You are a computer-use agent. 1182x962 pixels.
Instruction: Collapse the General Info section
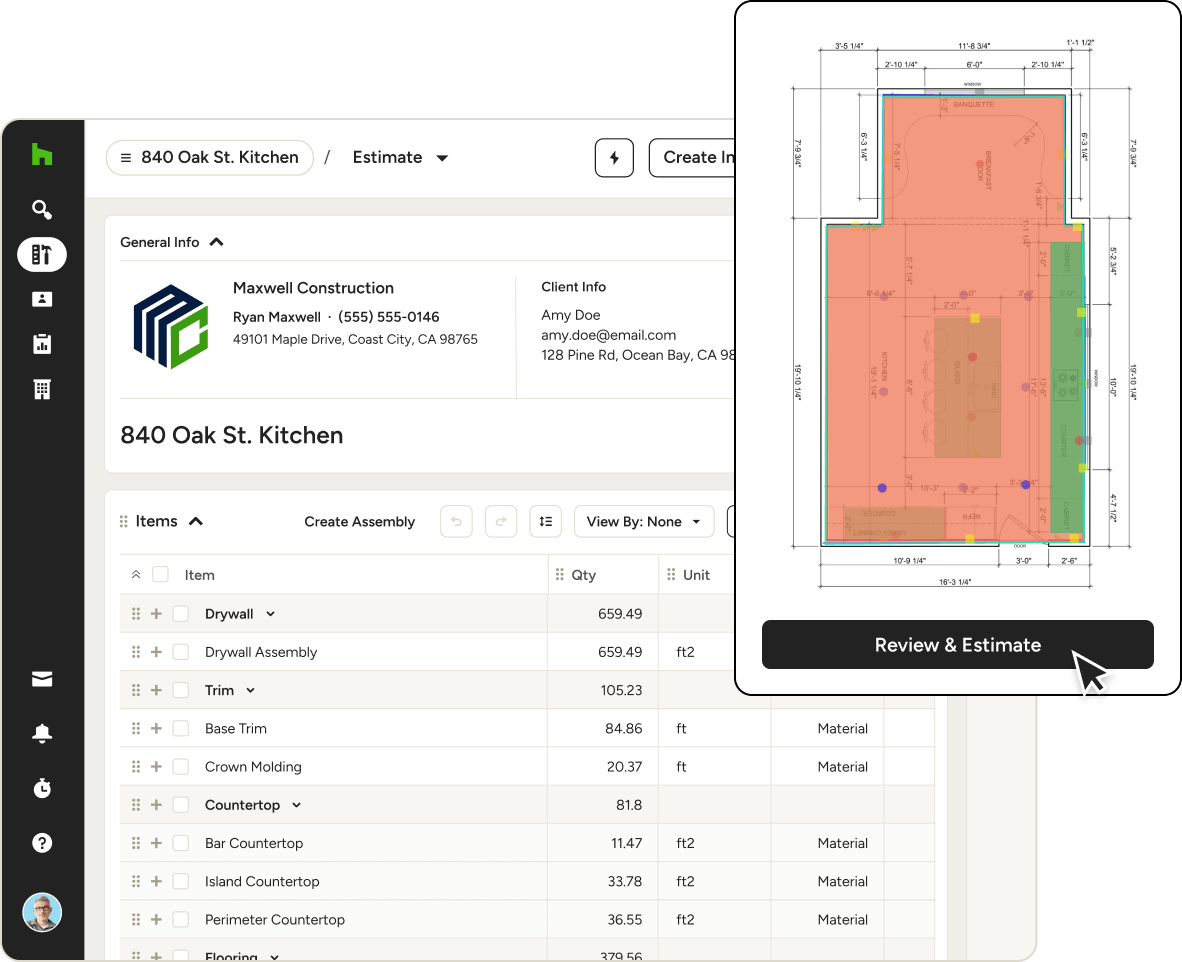click(x=217, y=242)
